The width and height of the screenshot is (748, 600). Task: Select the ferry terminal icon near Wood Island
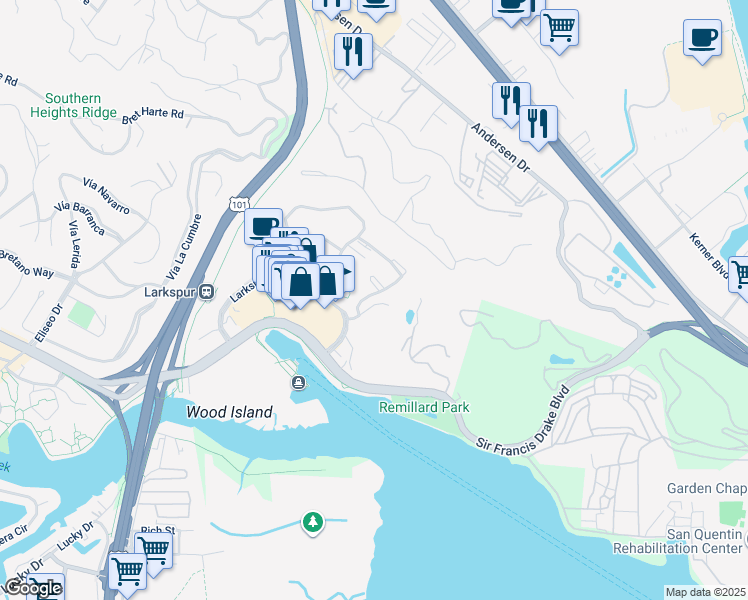point(299,383)
